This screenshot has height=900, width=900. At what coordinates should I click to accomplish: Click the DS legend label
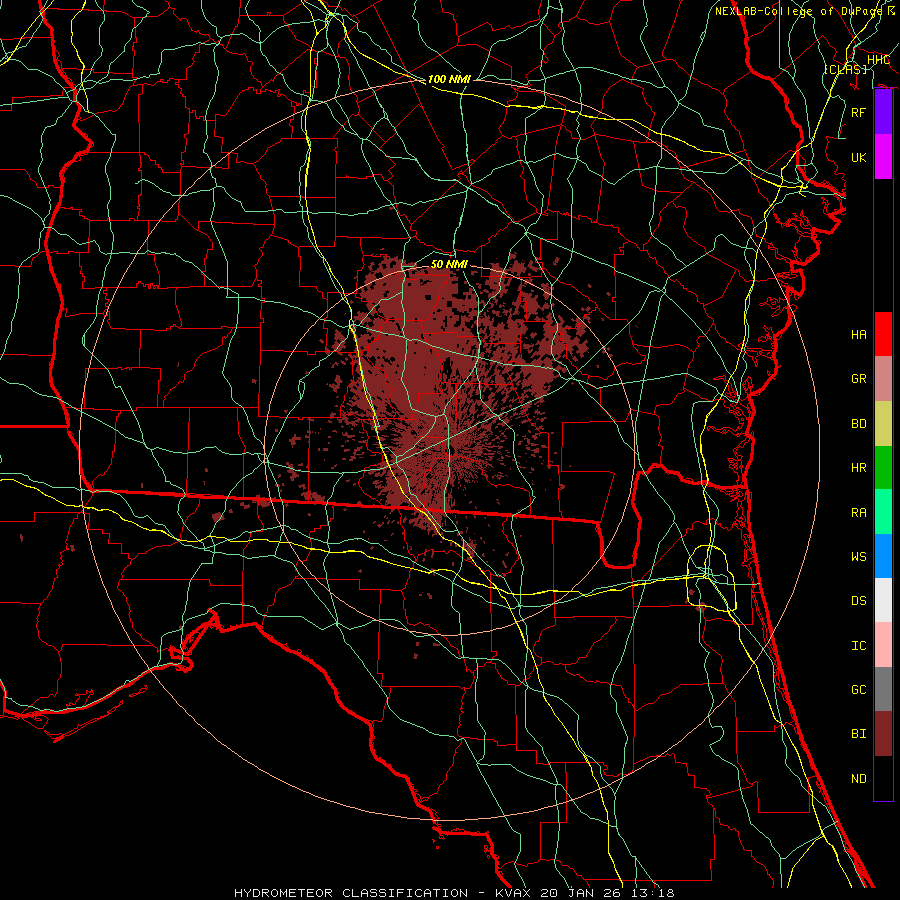click(859, 601)
